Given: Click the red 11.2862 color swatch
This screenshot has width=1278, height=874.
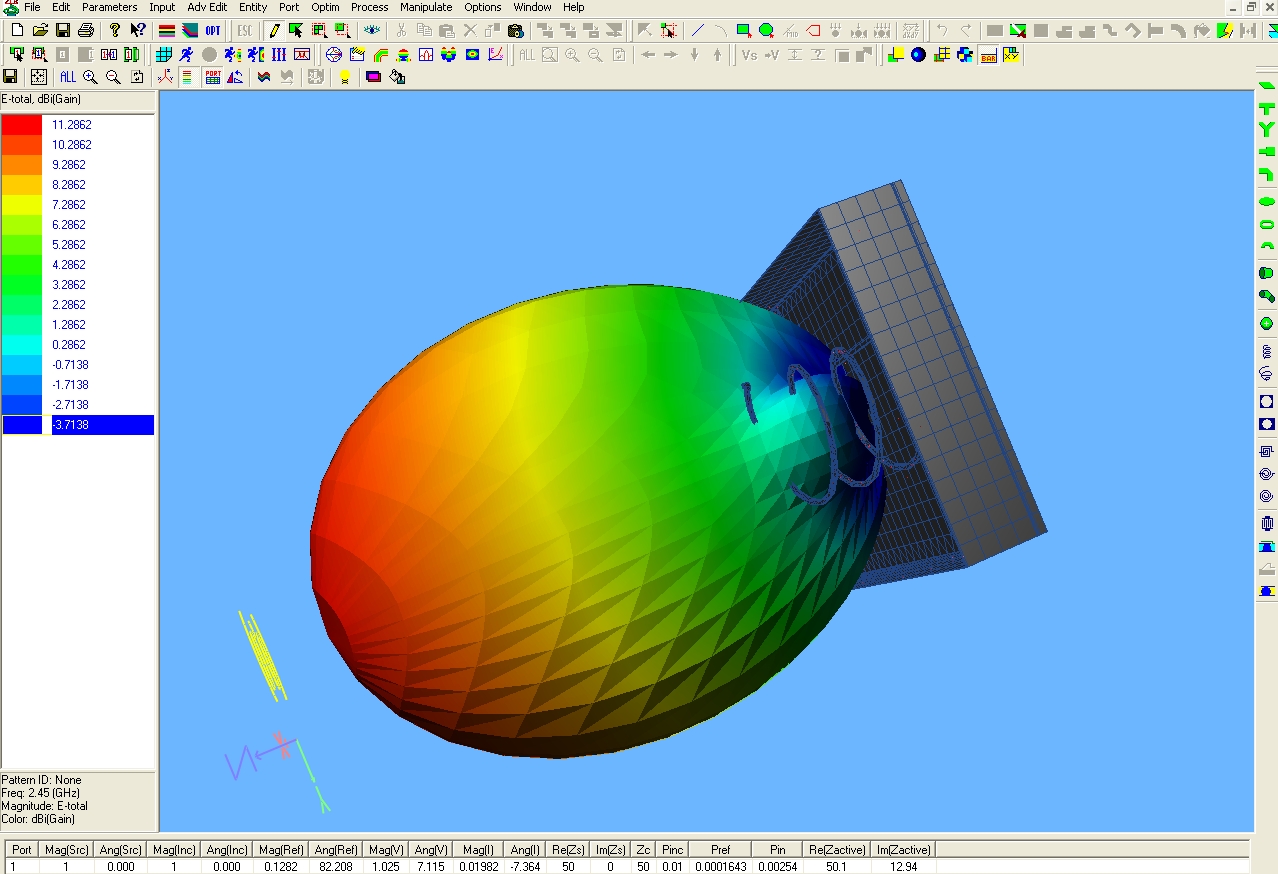Looking at the screenshot, I should click(x=22, y=125).
